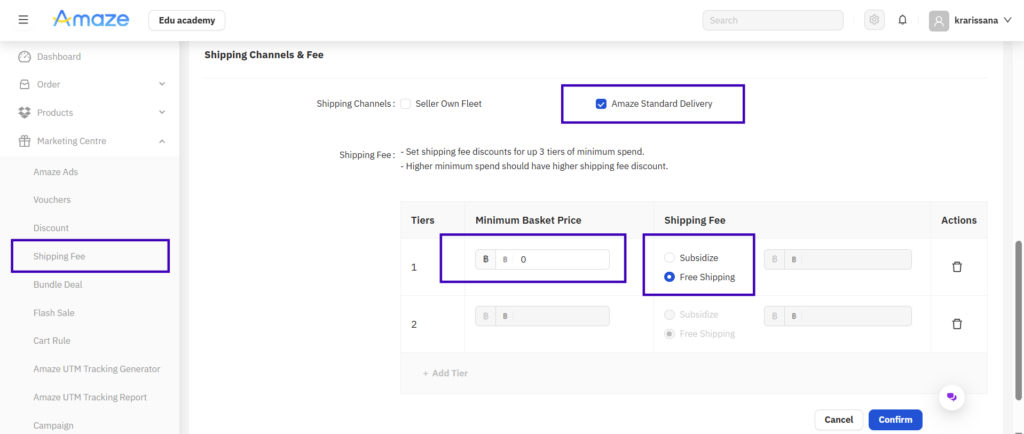1024x434 pixels.
Task: Delete tier 2 with trash icon
Action: coord(957,324)
